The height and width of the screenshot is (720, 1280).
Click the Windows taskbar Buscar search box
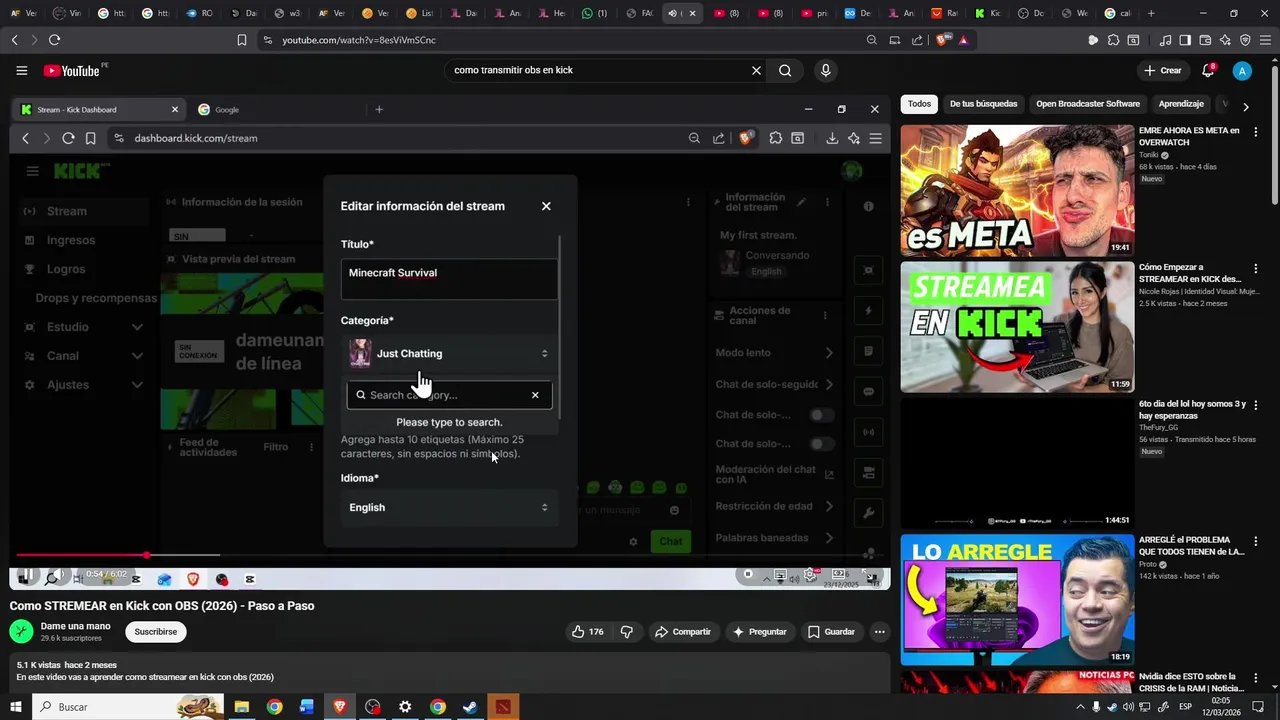(128, 707)
